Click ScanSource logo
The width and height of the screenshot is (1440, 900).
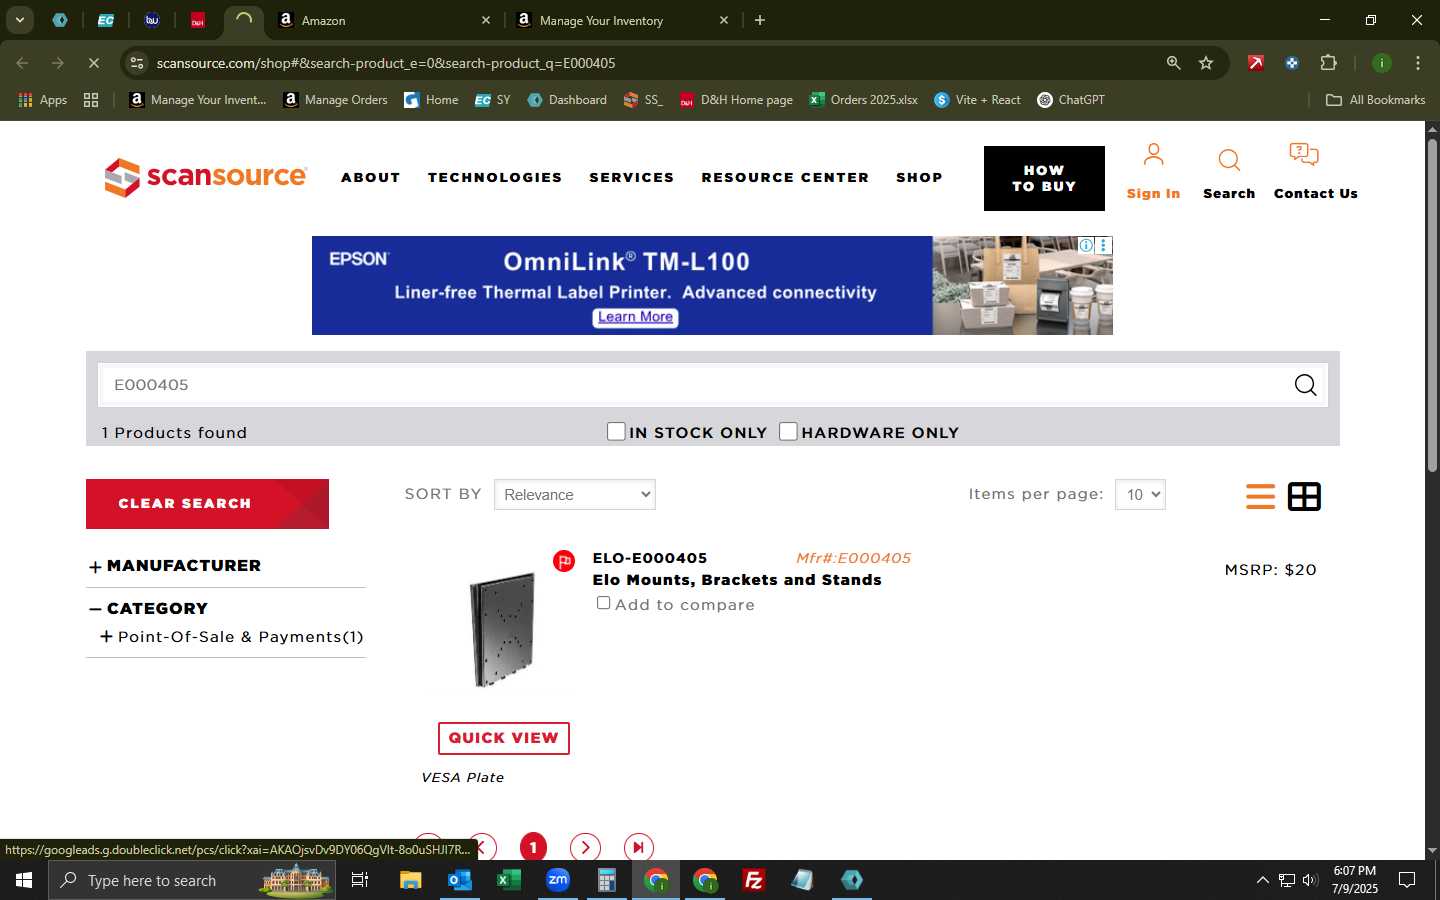206,177
